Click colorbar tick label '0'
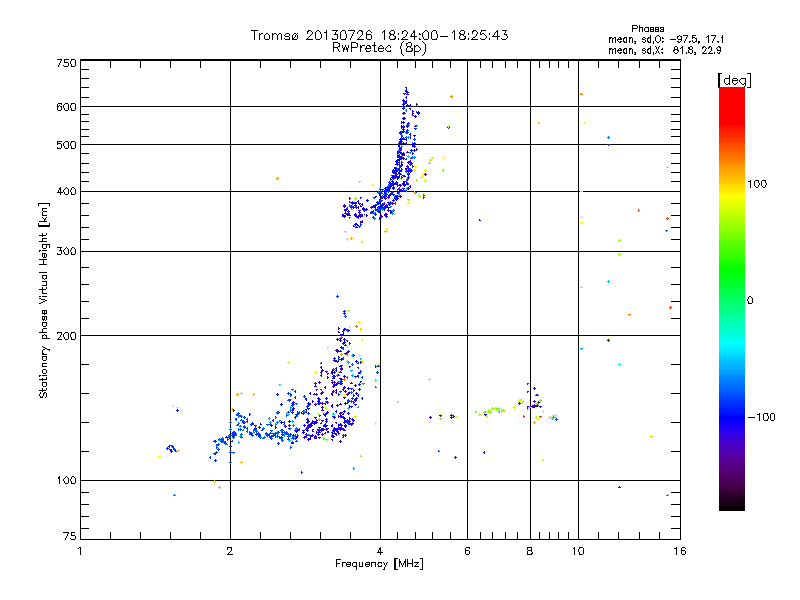The image size is (800, 600). [x=749, y=301]
